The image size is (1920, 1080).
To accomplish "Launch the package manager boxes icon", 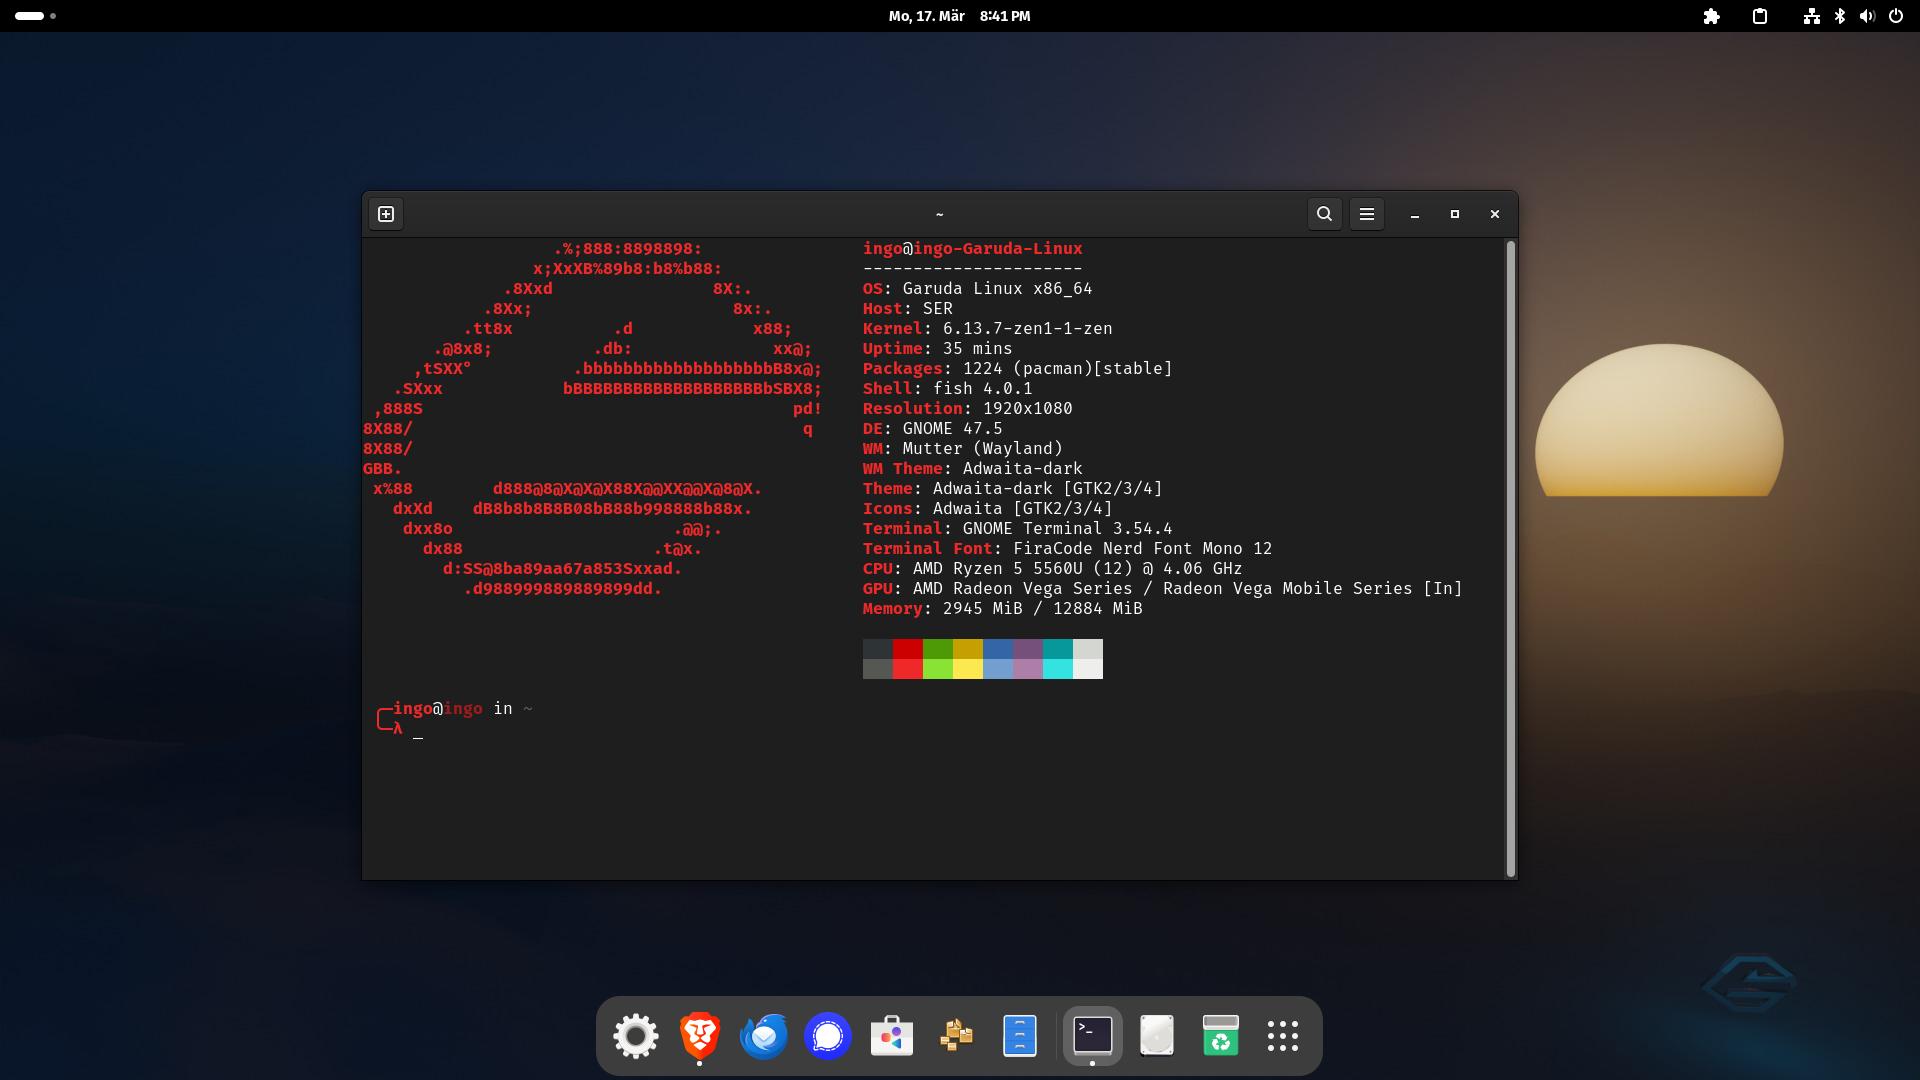I will 956,1035.
